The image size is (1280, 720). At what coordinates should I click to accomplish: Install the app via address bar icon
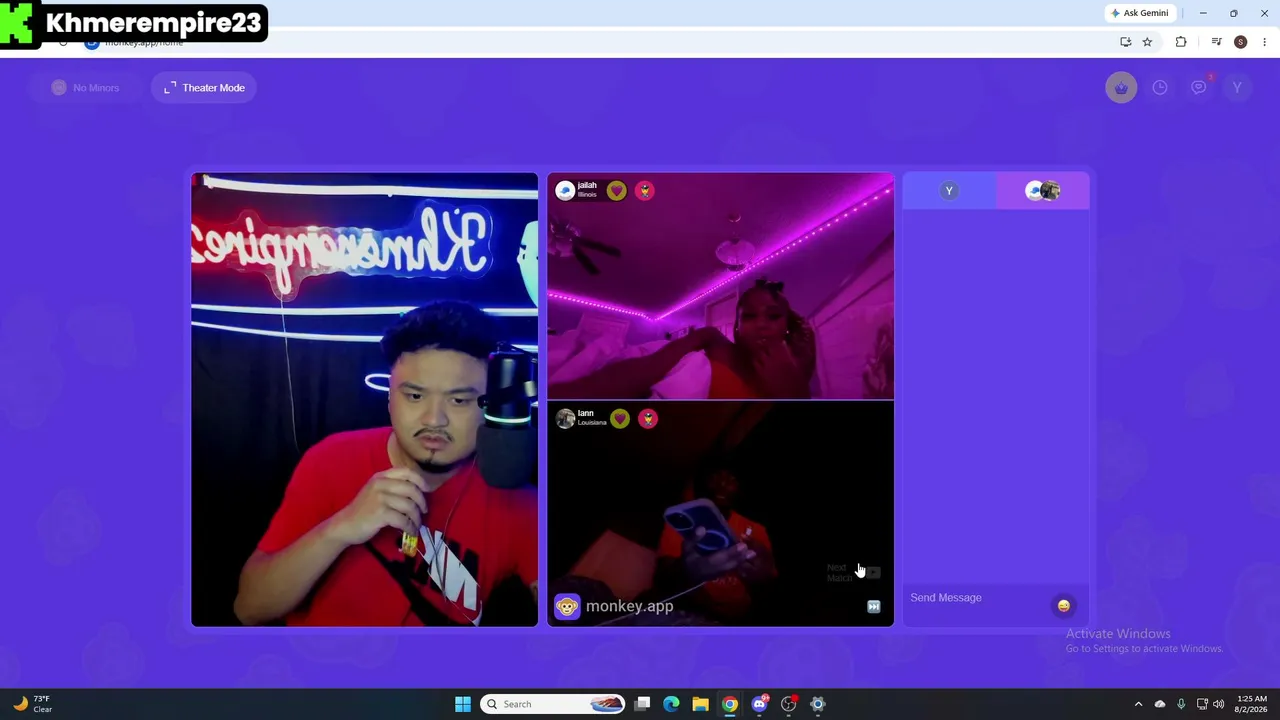click(1125, 42)
